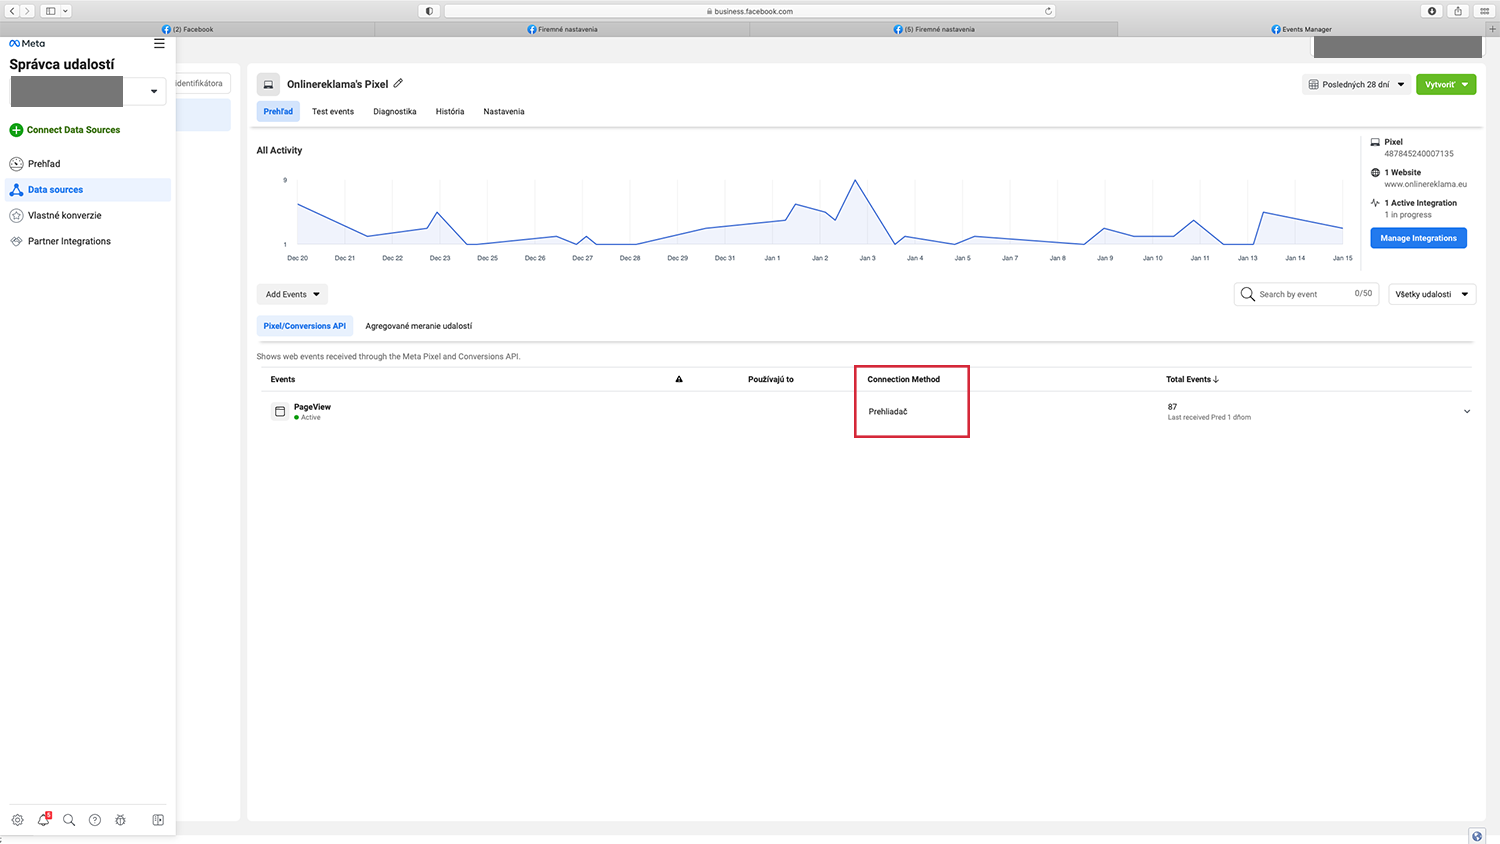
Task: Open the Všetky udalosti filter dropdown
Action: tap(1432, 294)
